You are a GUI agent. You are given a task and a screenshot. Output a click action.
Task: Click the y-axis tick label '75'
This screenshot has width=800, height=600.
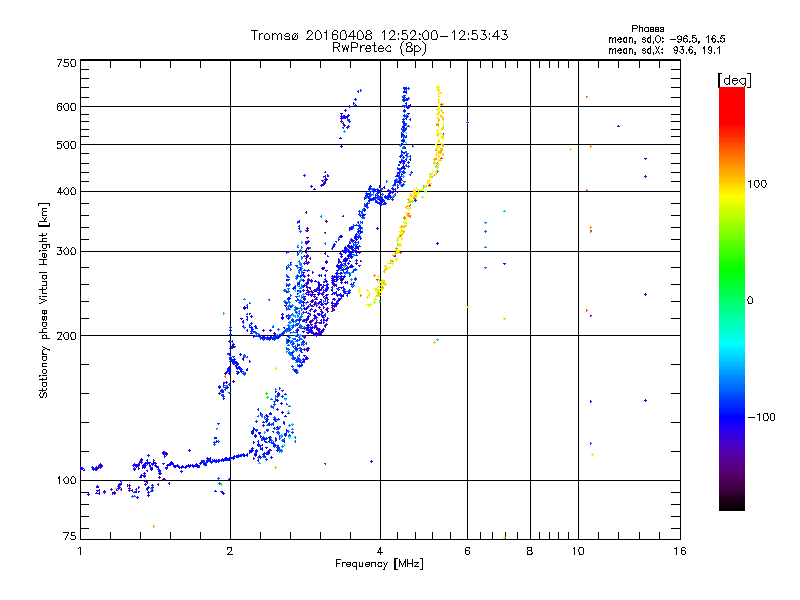(x=70, y=536)
